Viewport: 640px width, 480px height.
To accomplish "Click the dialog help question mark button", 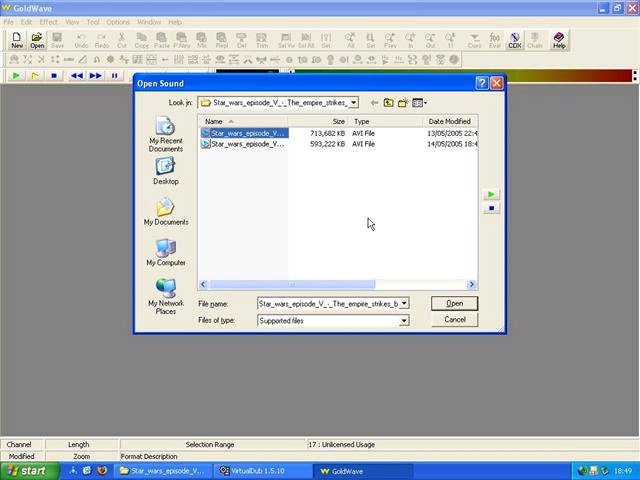I will (x=482, y=83).
